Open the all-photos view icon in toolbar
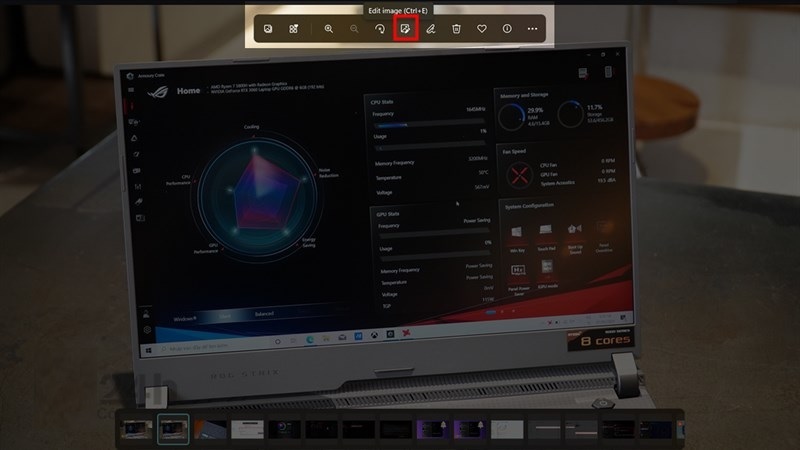The width and height of the screenshot is (800, 450). click(268, 29)
